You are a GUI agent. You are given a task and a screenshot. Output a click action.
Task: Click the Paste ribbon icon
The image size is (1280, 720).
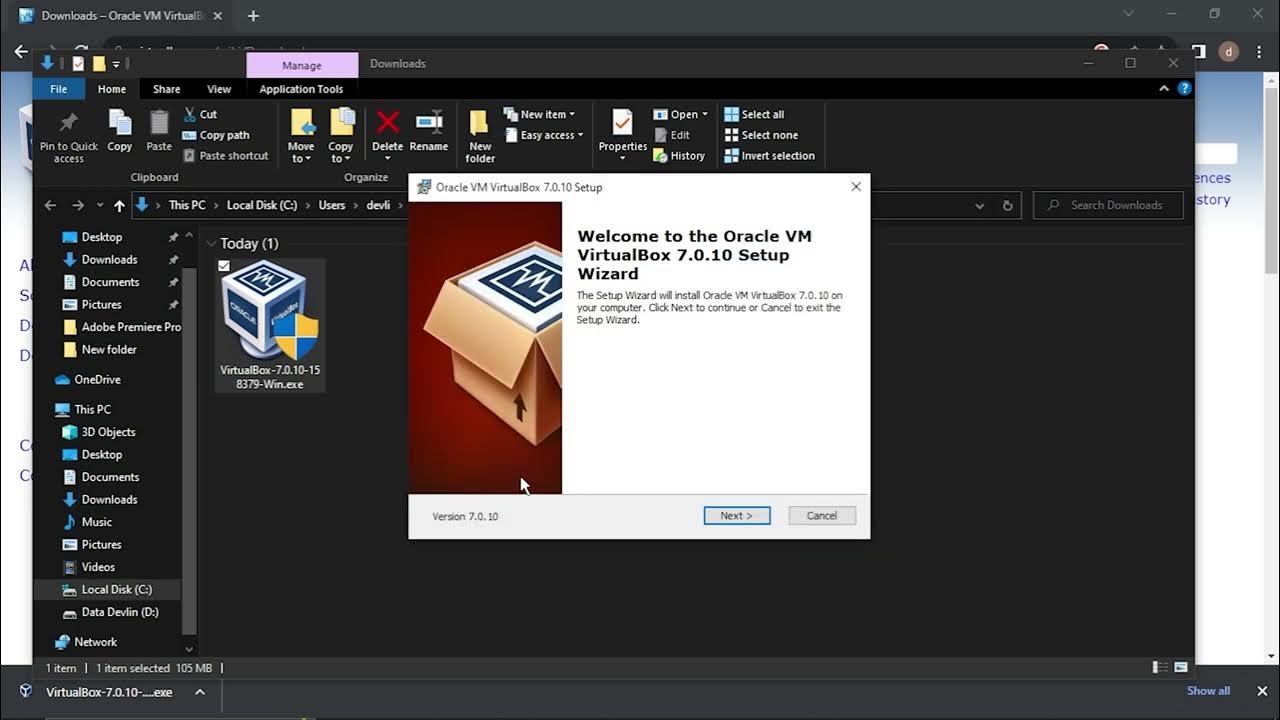[x=159, y=131]
